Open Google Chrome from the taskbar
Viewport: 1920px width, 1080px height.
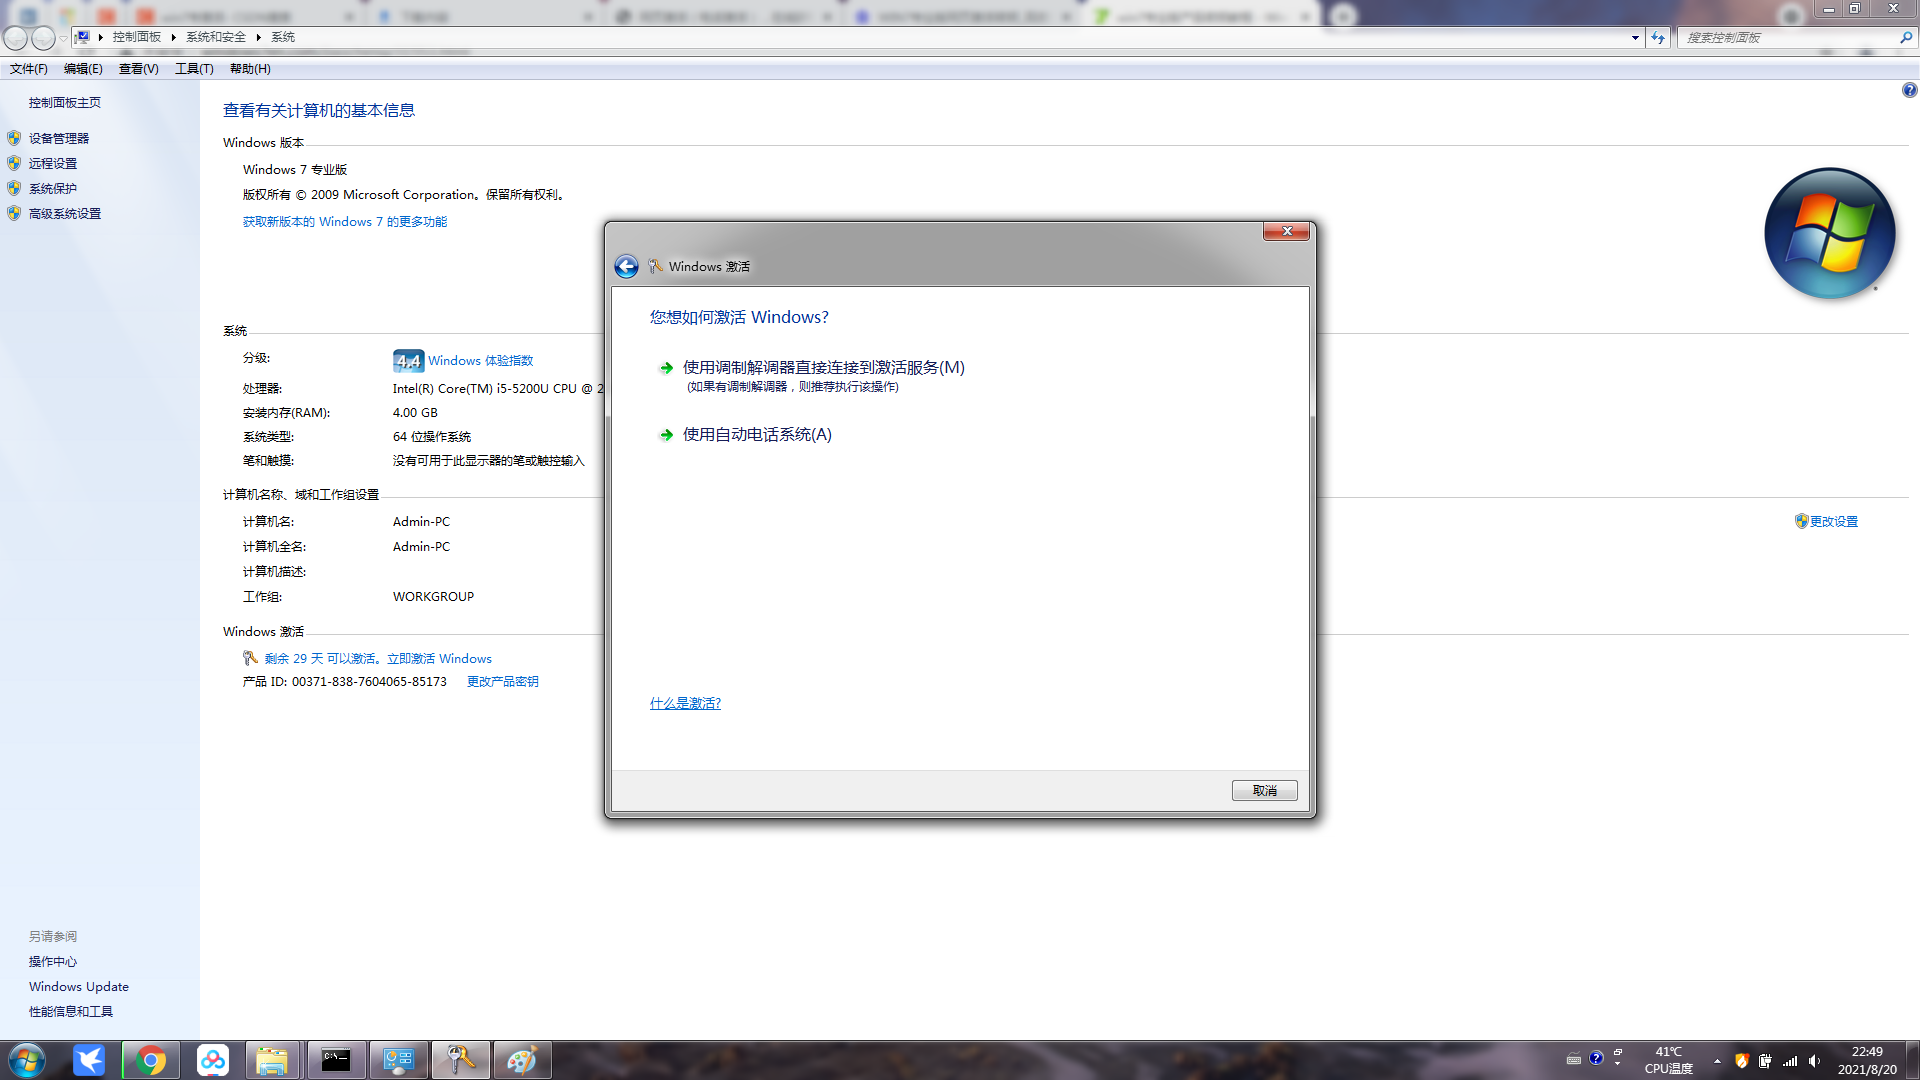pyautogui.click(x=150, y=1059)
